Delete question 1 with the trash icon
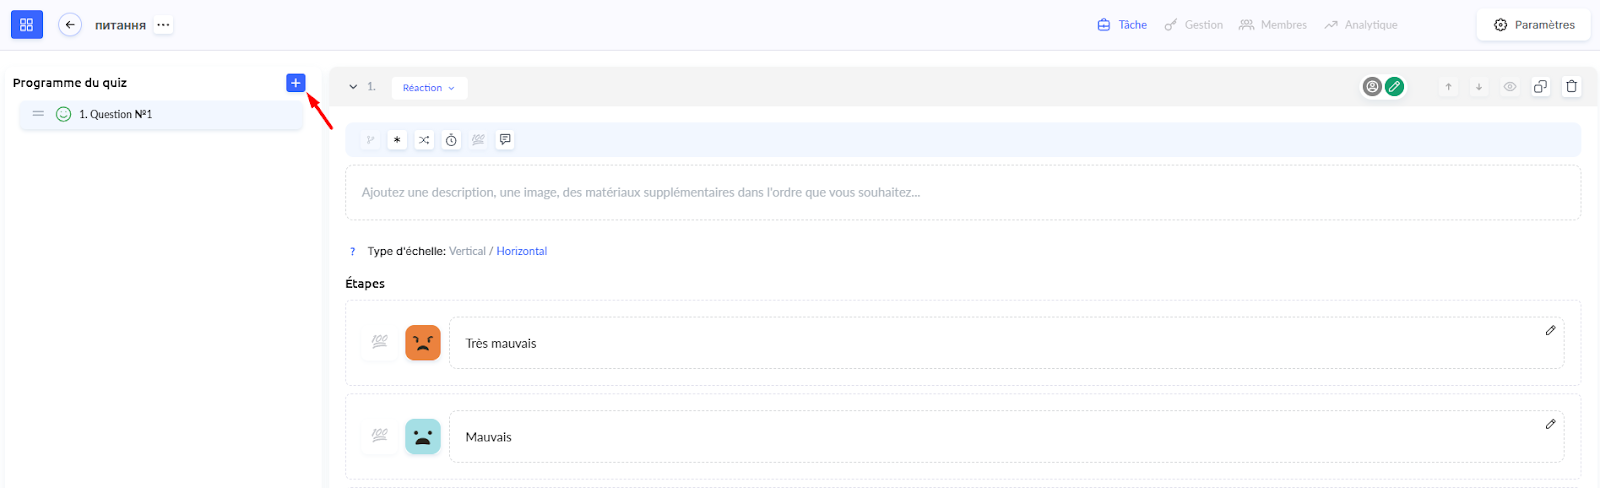Image resolution: width=1600 pixels, height=488 pixels. coord(1571,87)
